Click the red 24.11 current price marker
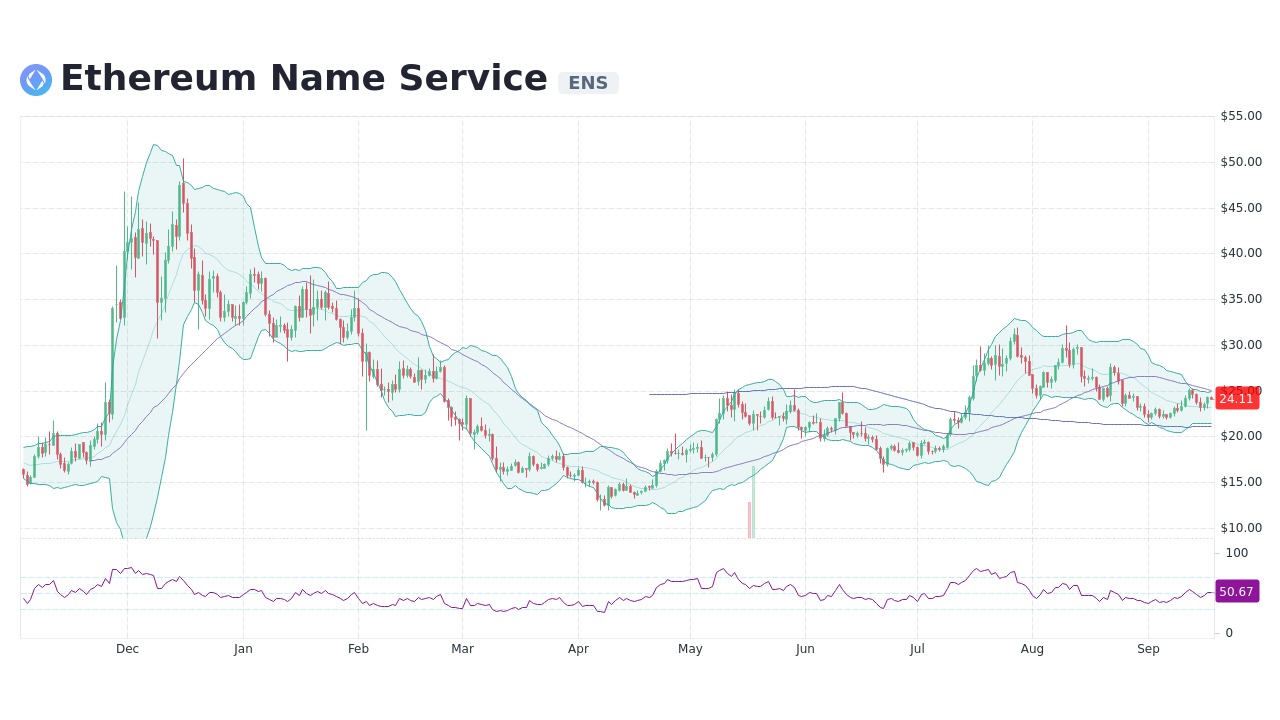Screen dimensions: 1280x720 pos(1237,398)
